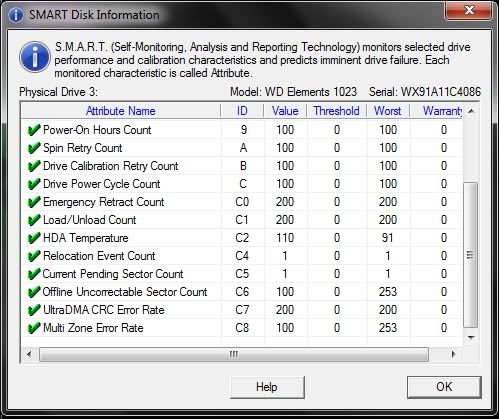Click the title bar info icon
499x419 pixels.
pos(16,15)
